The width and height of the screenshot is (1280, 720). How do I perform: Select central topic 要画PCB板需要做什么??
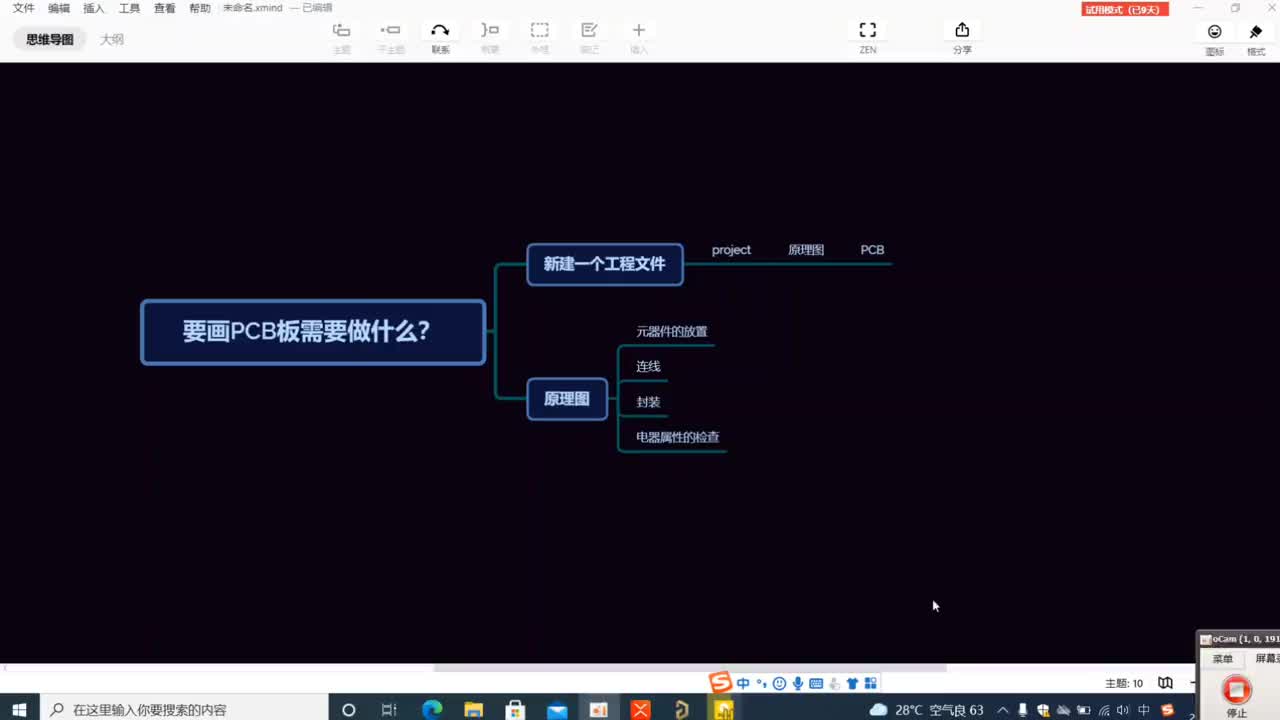tap(313, 332)
